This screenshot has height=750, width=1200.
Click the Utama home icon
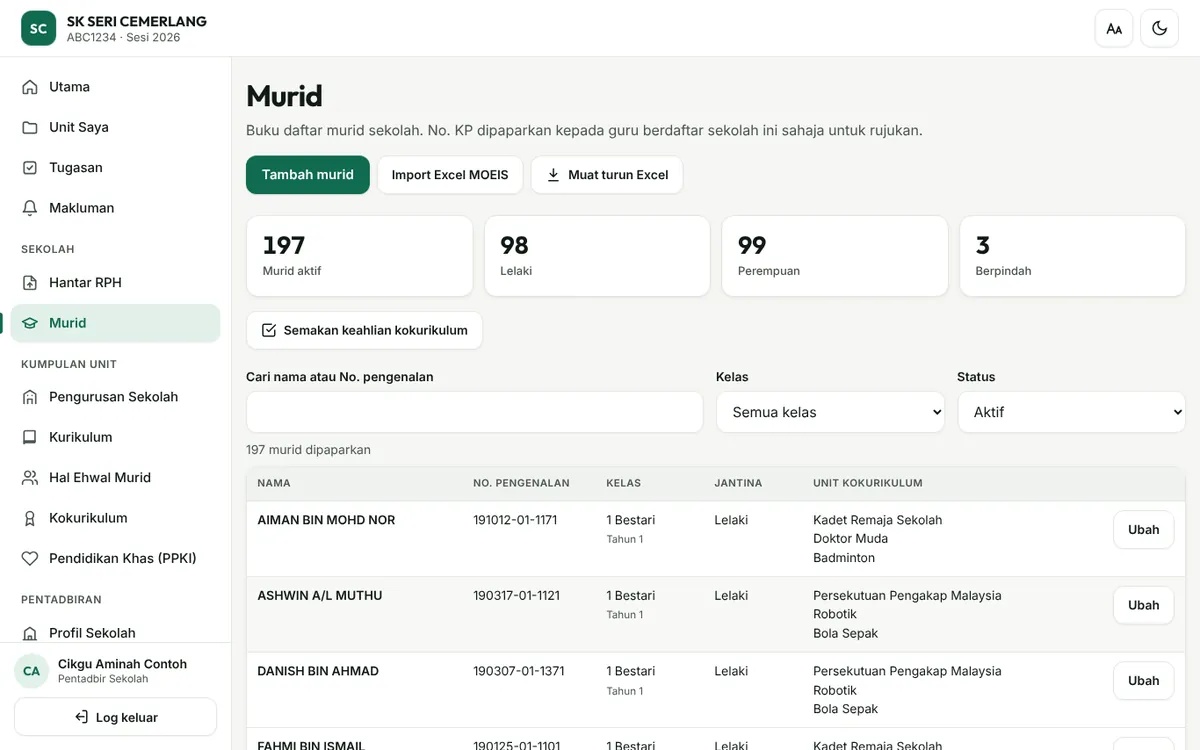[30, 87]
